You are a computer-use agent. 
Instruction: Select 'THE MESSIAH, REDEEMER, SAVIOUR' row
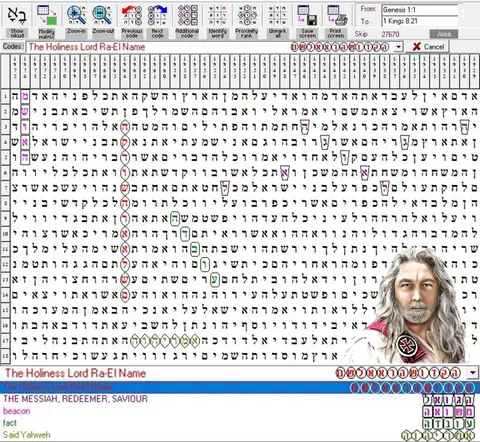coord(240,399)
